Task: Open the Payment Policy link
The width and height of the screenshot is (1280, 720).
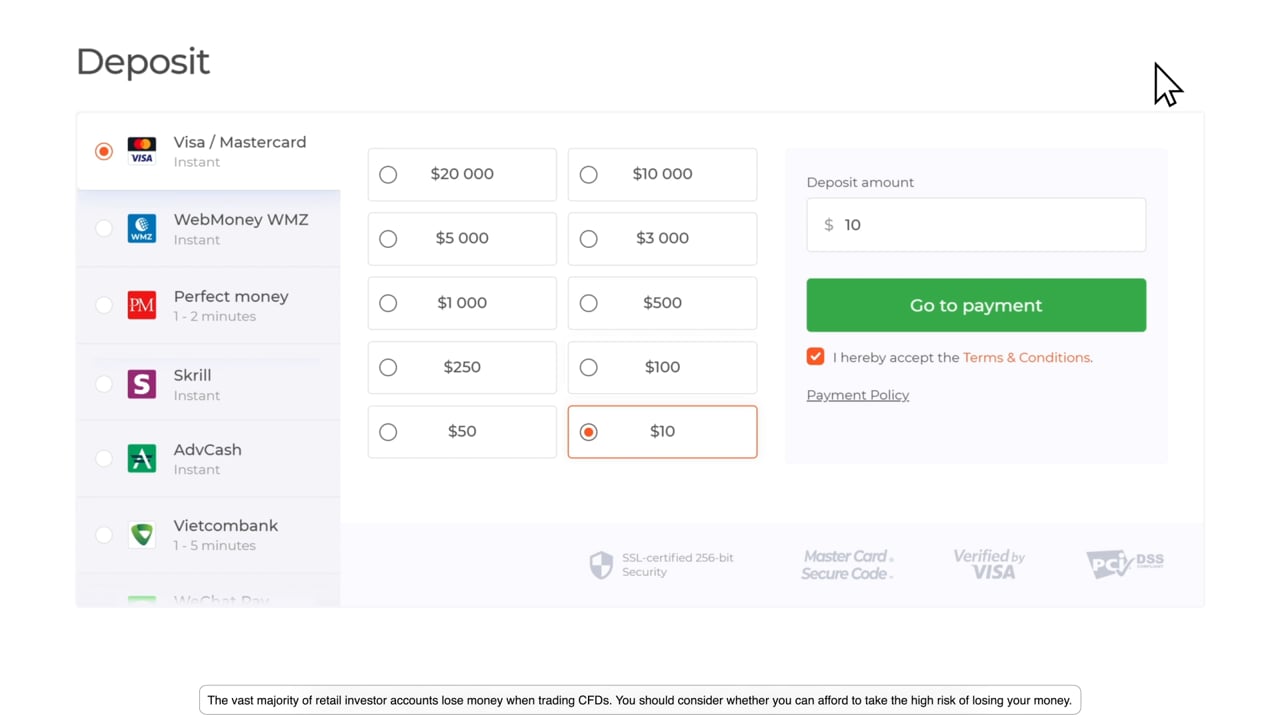Action: click(857, 395)
